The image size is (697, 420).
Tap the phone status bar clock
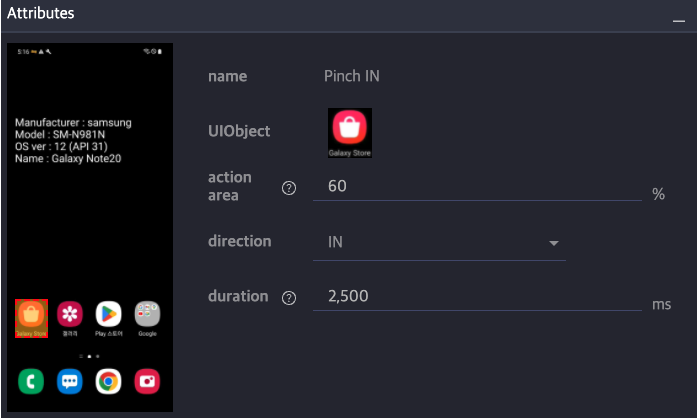point(23,51)
